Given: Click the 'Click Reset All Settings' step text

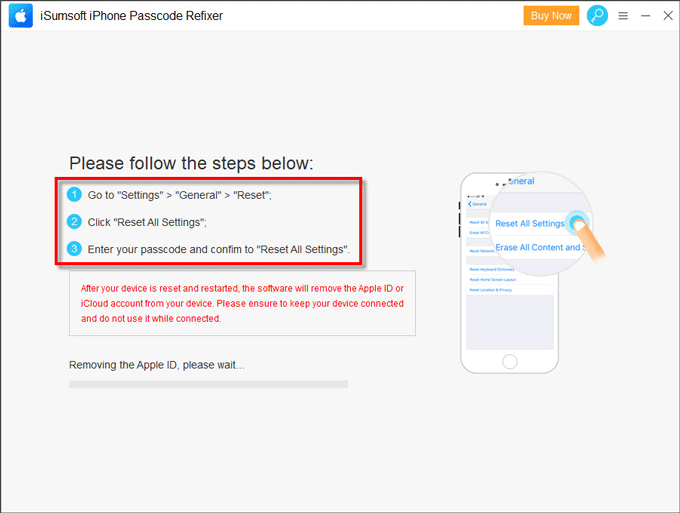Looking at the screenshot, I should point(147,222).
